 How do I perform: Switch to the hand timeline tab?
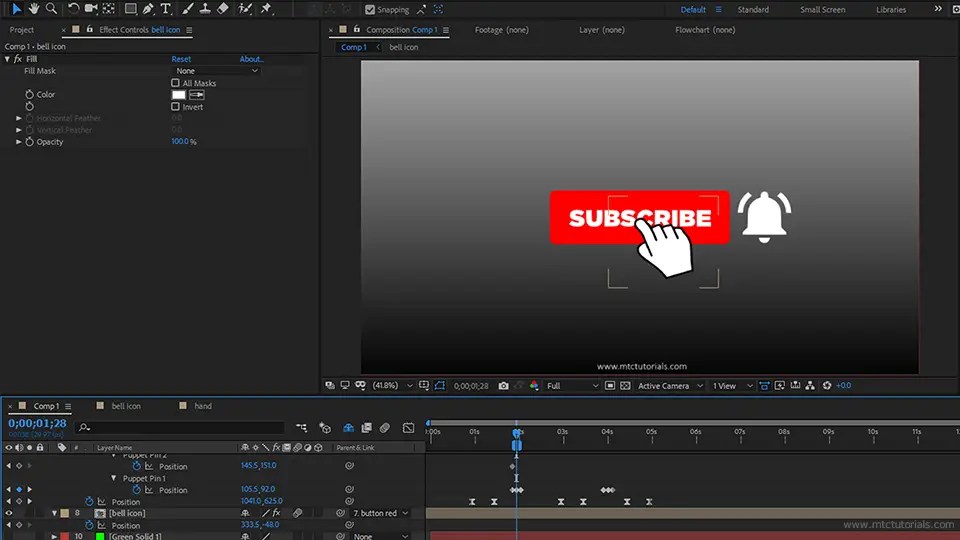tap(203, 406)
